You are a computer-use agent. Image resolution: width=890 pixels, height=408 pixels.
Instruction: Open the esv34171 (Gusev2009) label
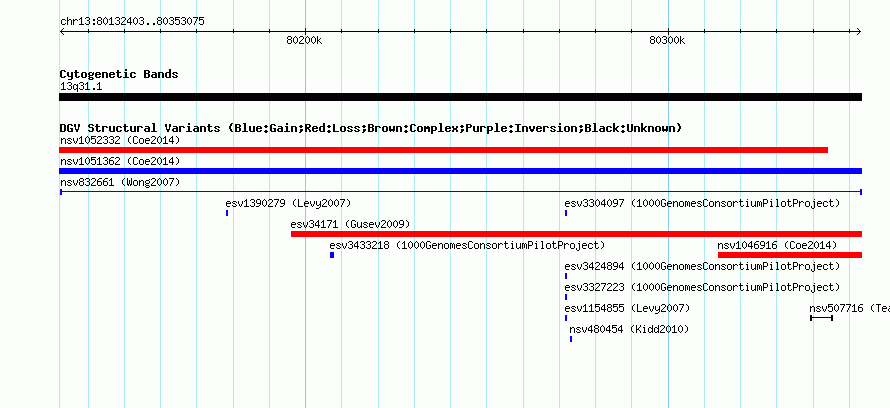(x=350, y=224)
